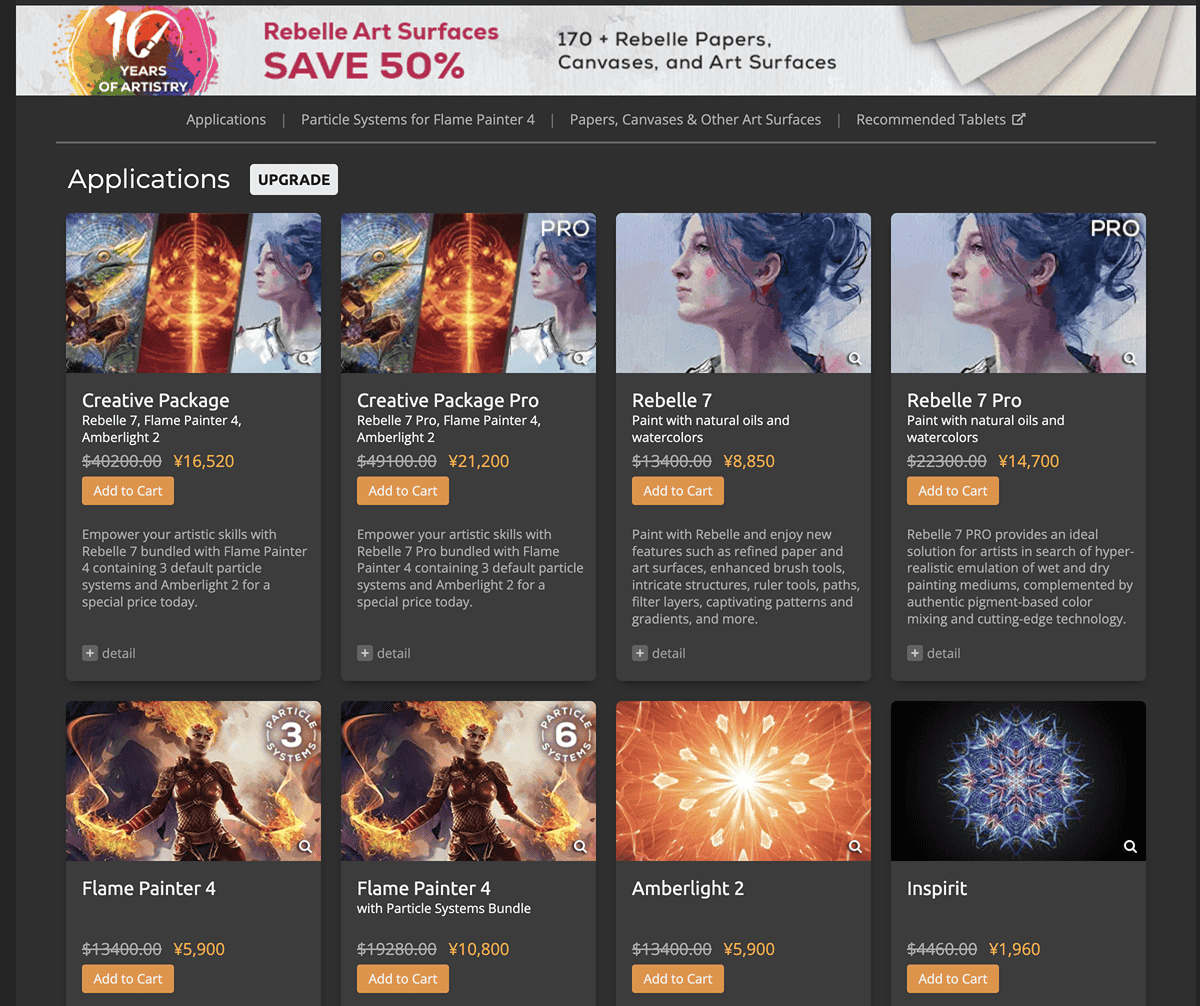The width and height of the screenshot is (1200, 1006).
Task: Show detail section for Rebelle 7 Pro
Action: (x=933, y=653)
